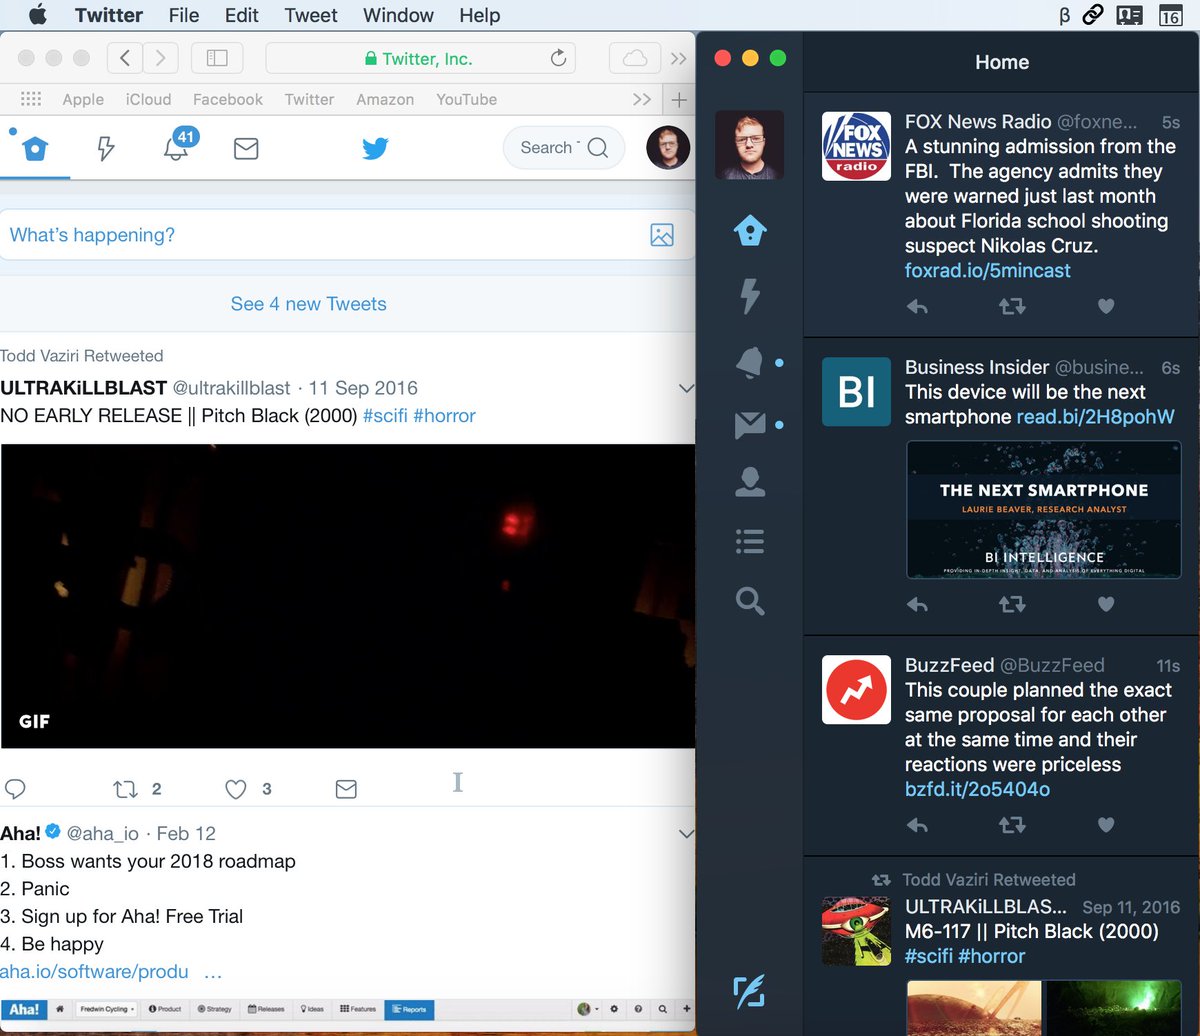Click #horror hashtag in Safari tweet
This screenshot has height=1036, width=1200.
click(x=444, y=415)
